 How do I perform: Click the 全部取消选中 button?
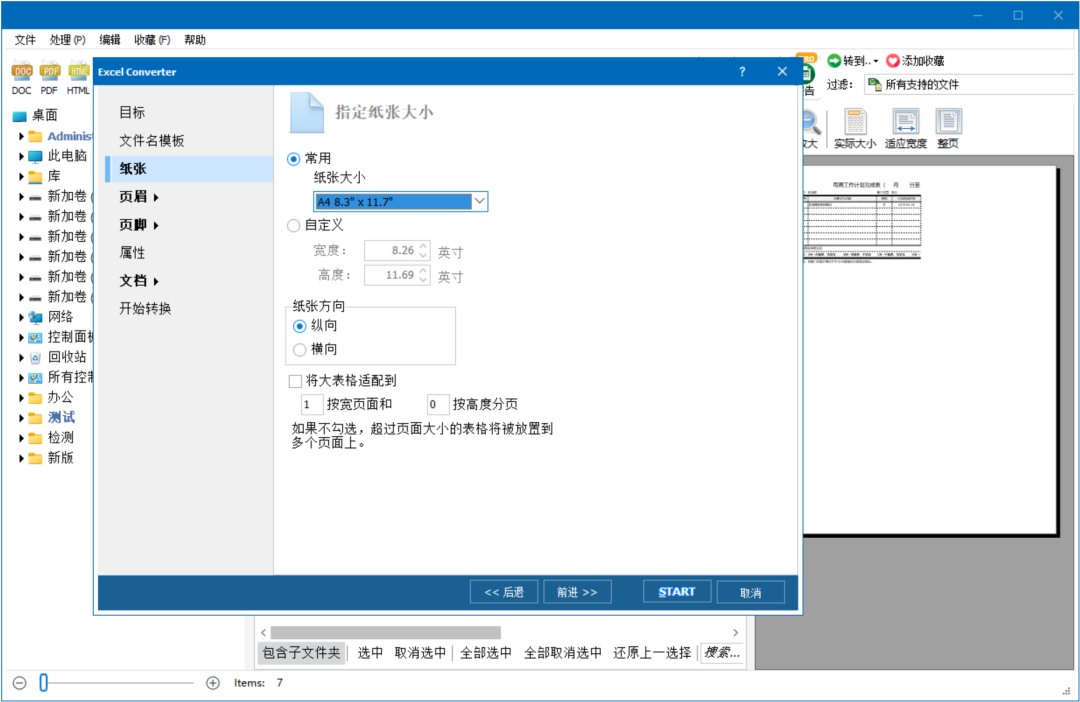click(x=563, y=652)
